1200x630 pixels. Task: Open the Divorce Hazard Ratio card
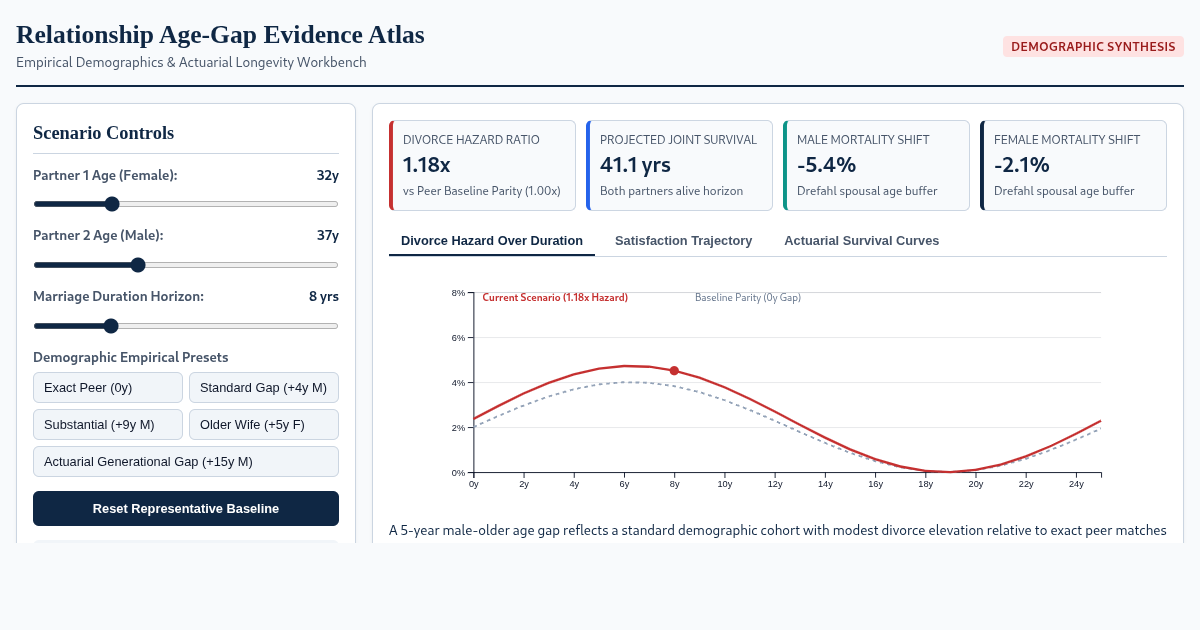[482, 165]
